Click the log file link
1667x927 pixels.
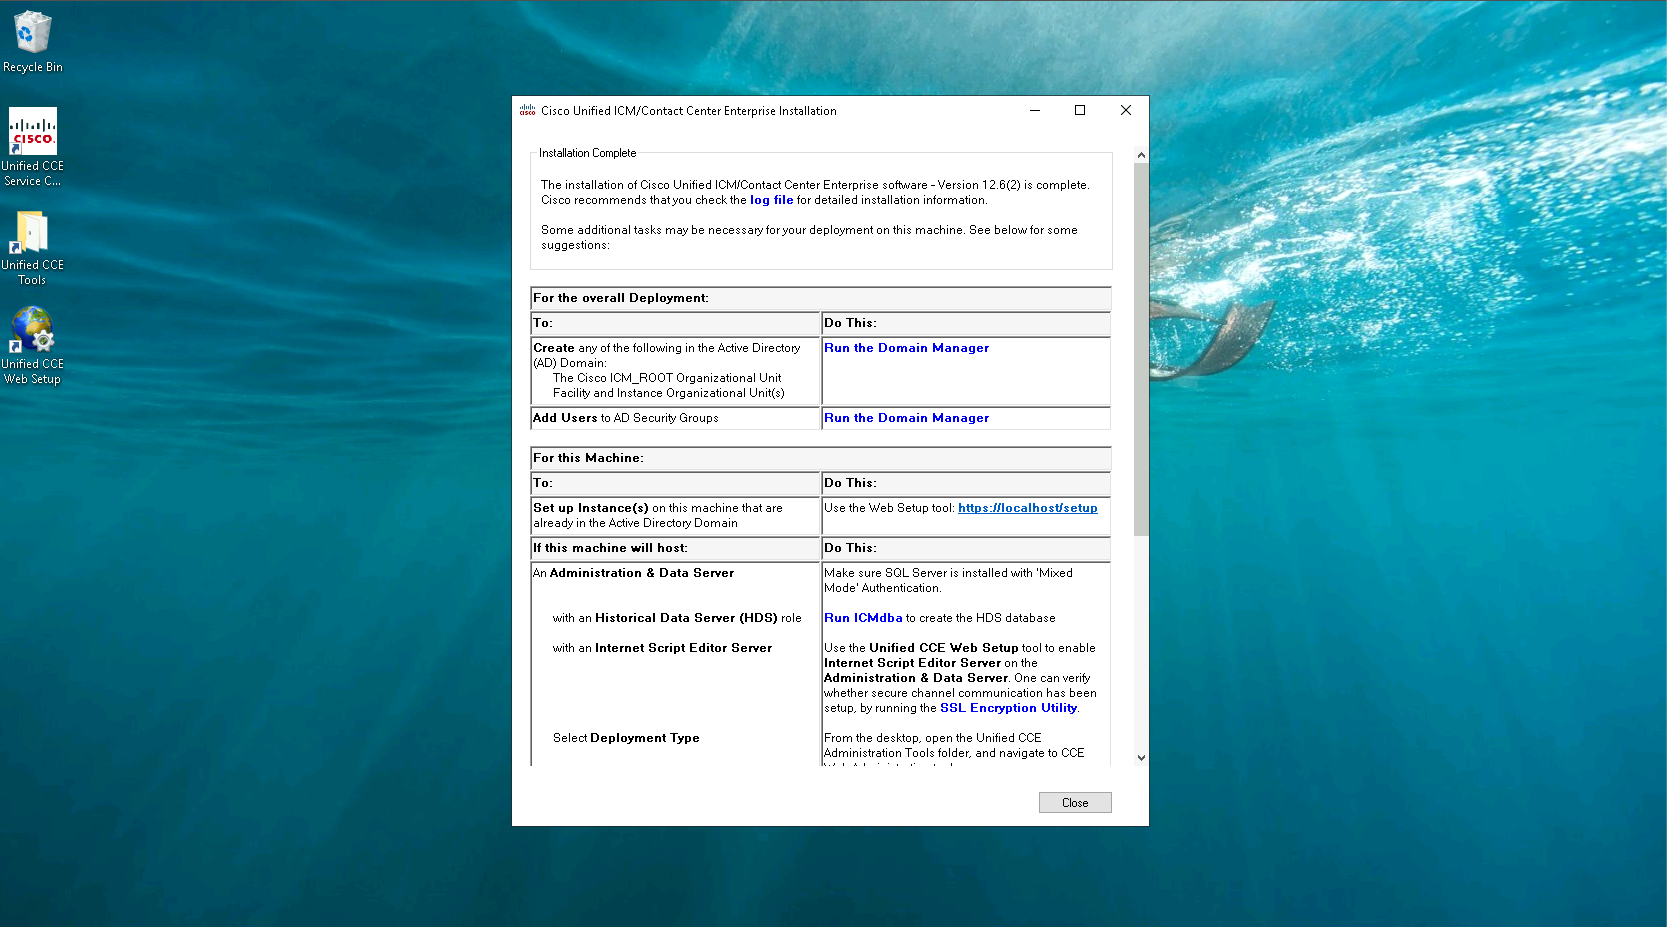pos(771,200)
